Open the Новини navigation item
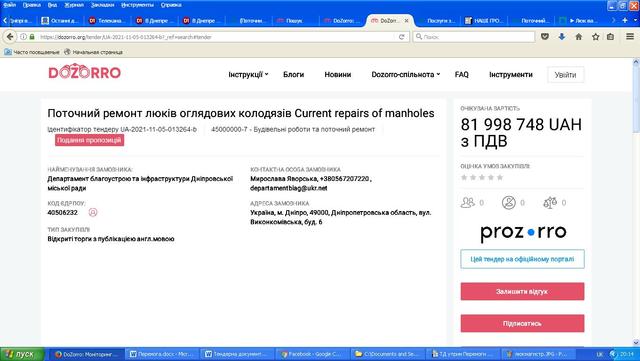 pyautogui.click(x=338, y=74)
